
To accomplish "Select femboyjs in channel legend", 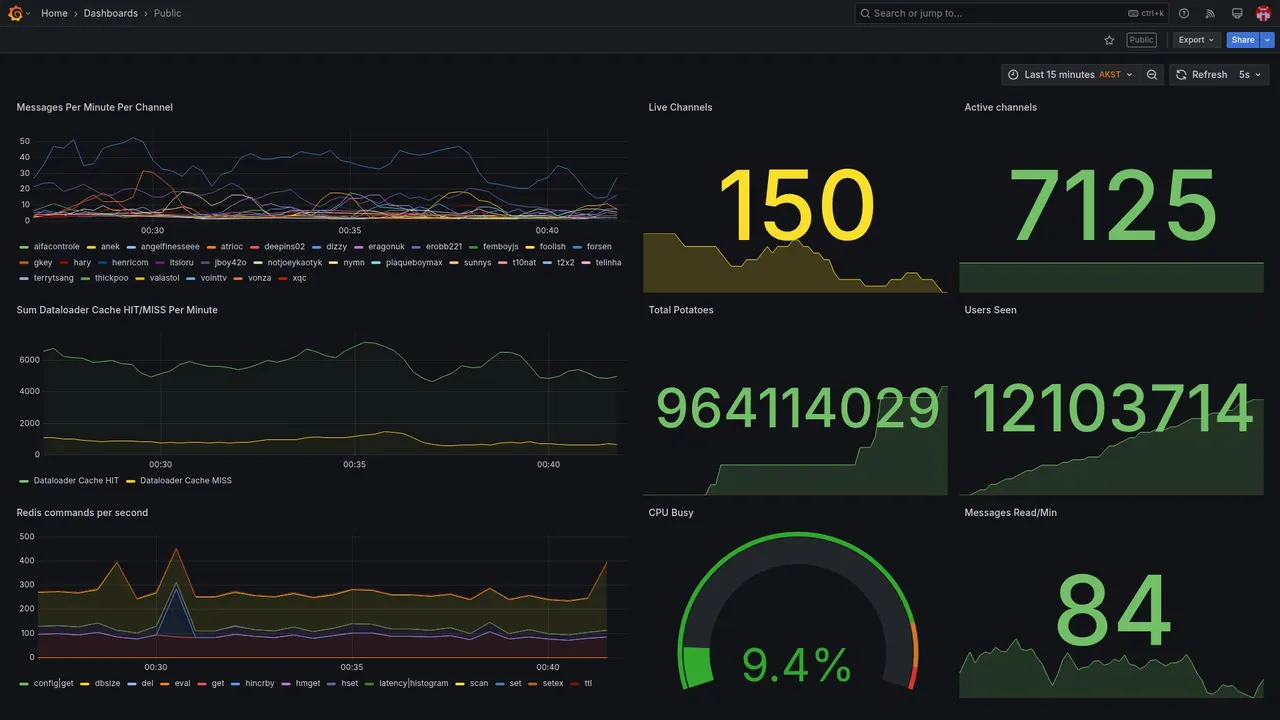I will (501, 247).
